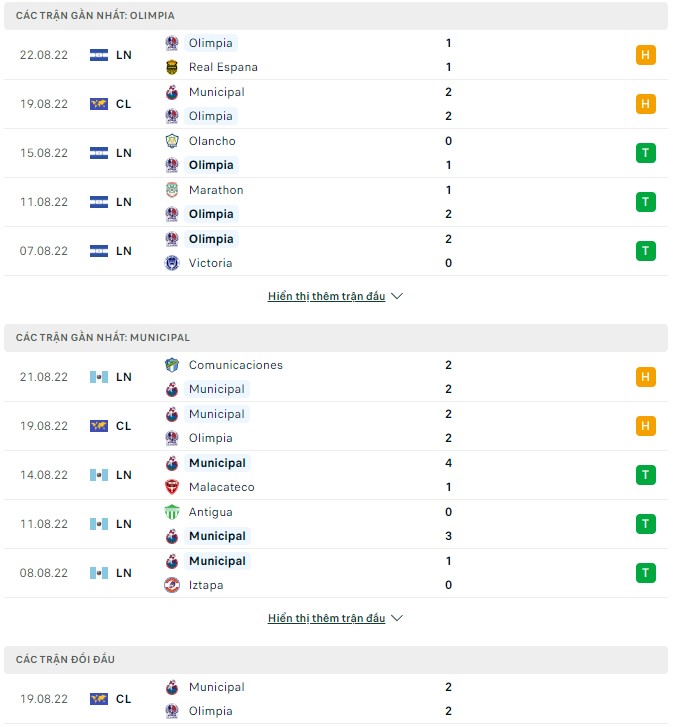Show more matches link under Municipal section

pyautogui.click(x=326, y=619)
